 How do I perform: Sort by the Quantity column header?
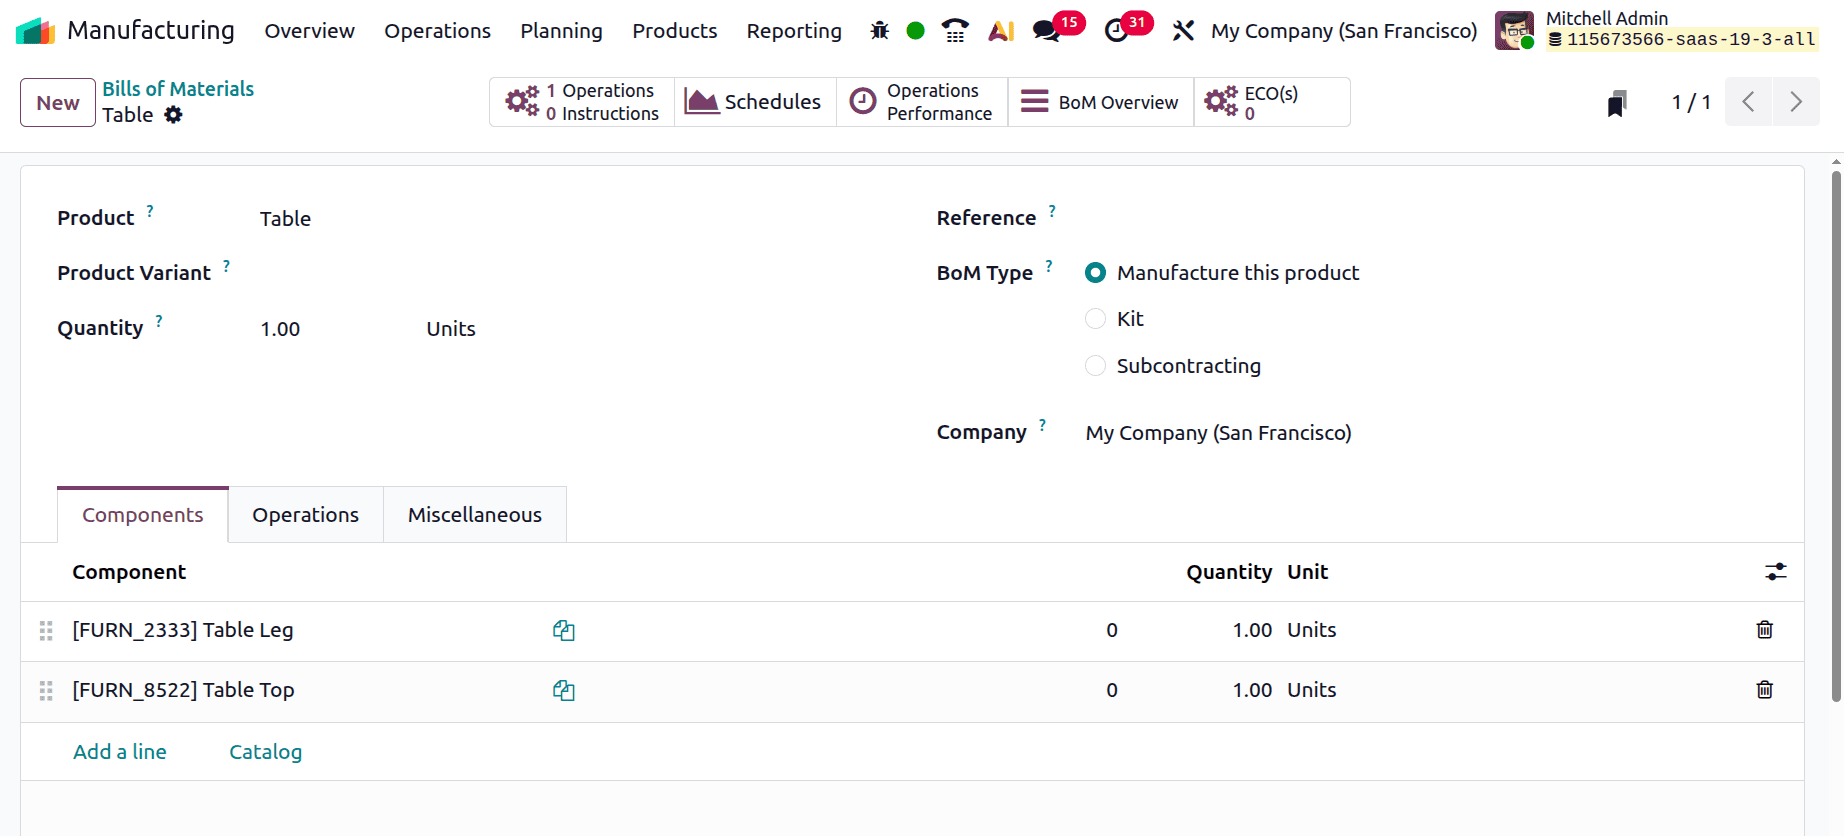(1229, 572)
